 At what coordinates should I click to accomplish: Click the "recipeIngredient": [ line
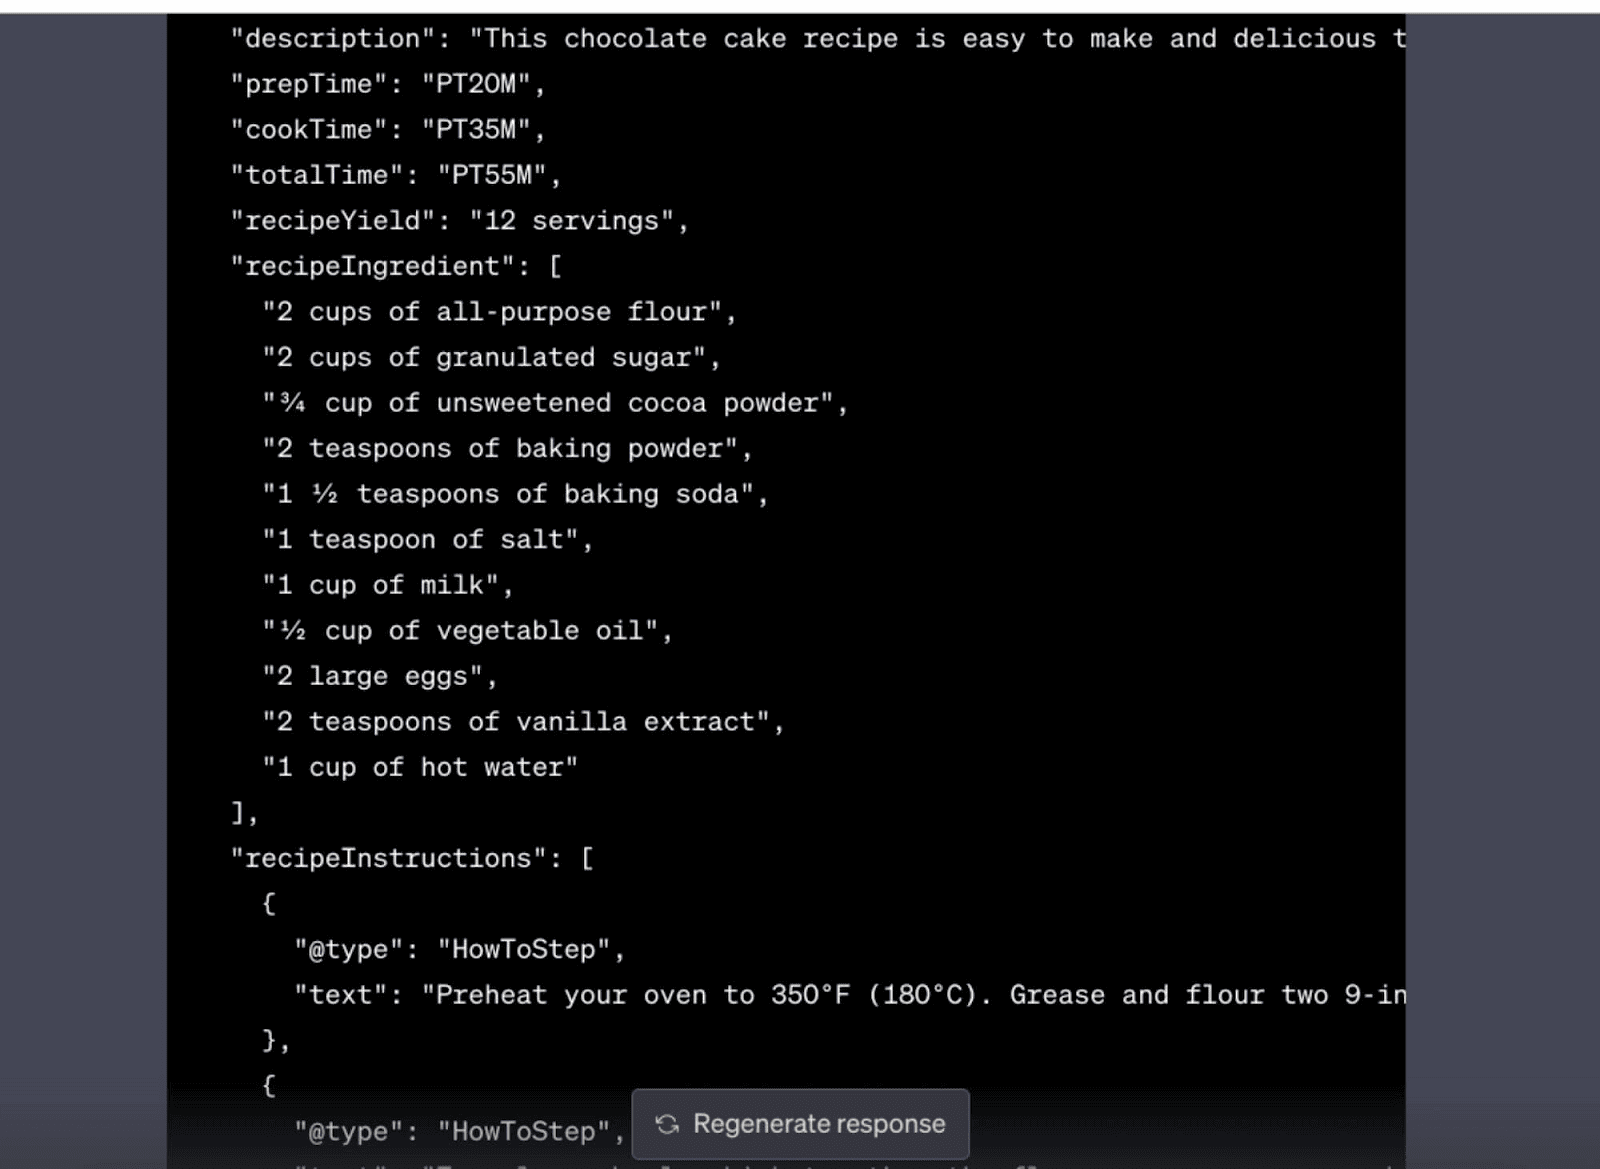tap(397, 266)
